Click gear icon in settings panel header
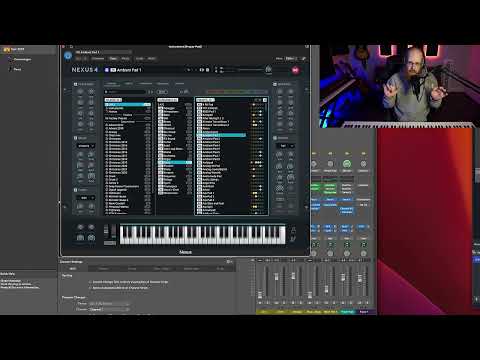Screen dimensions: 480x360 [x=229, y=262]
